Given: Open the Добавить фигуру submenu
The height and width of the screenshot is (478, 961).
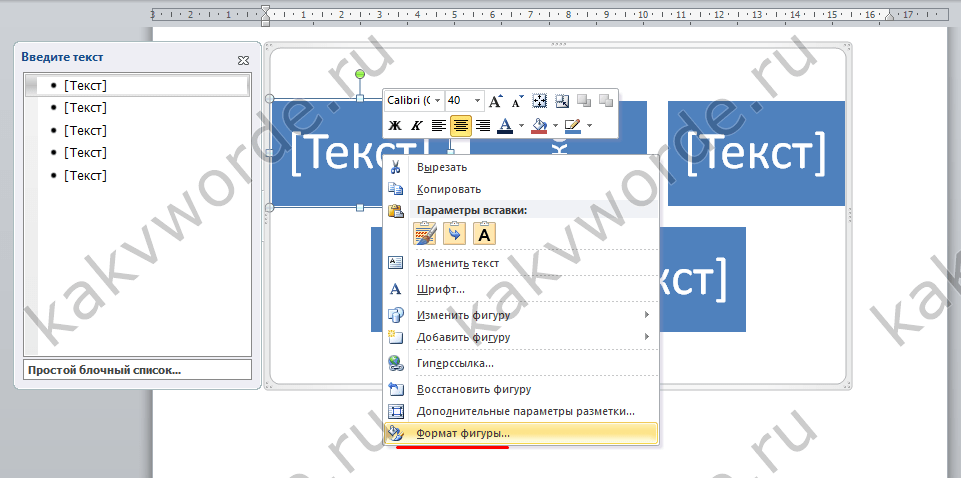Looking at the screenshot, I should [521, 337].
